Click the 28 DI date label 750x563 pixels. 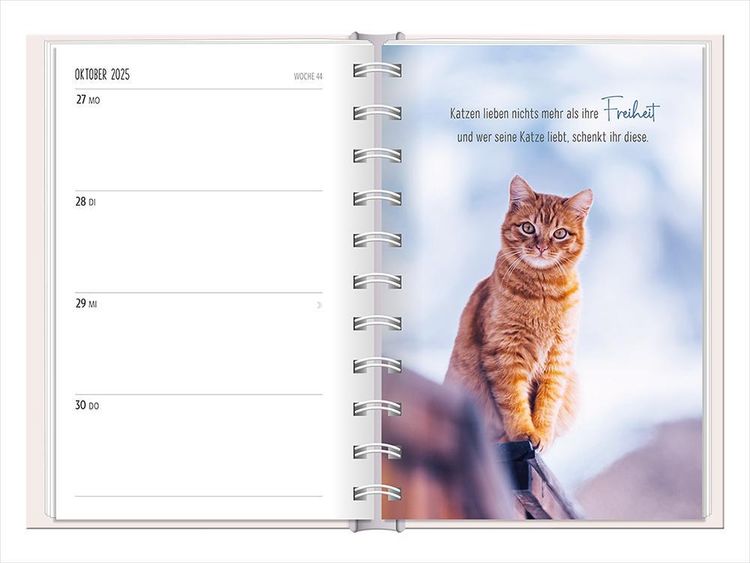[86, 202]
